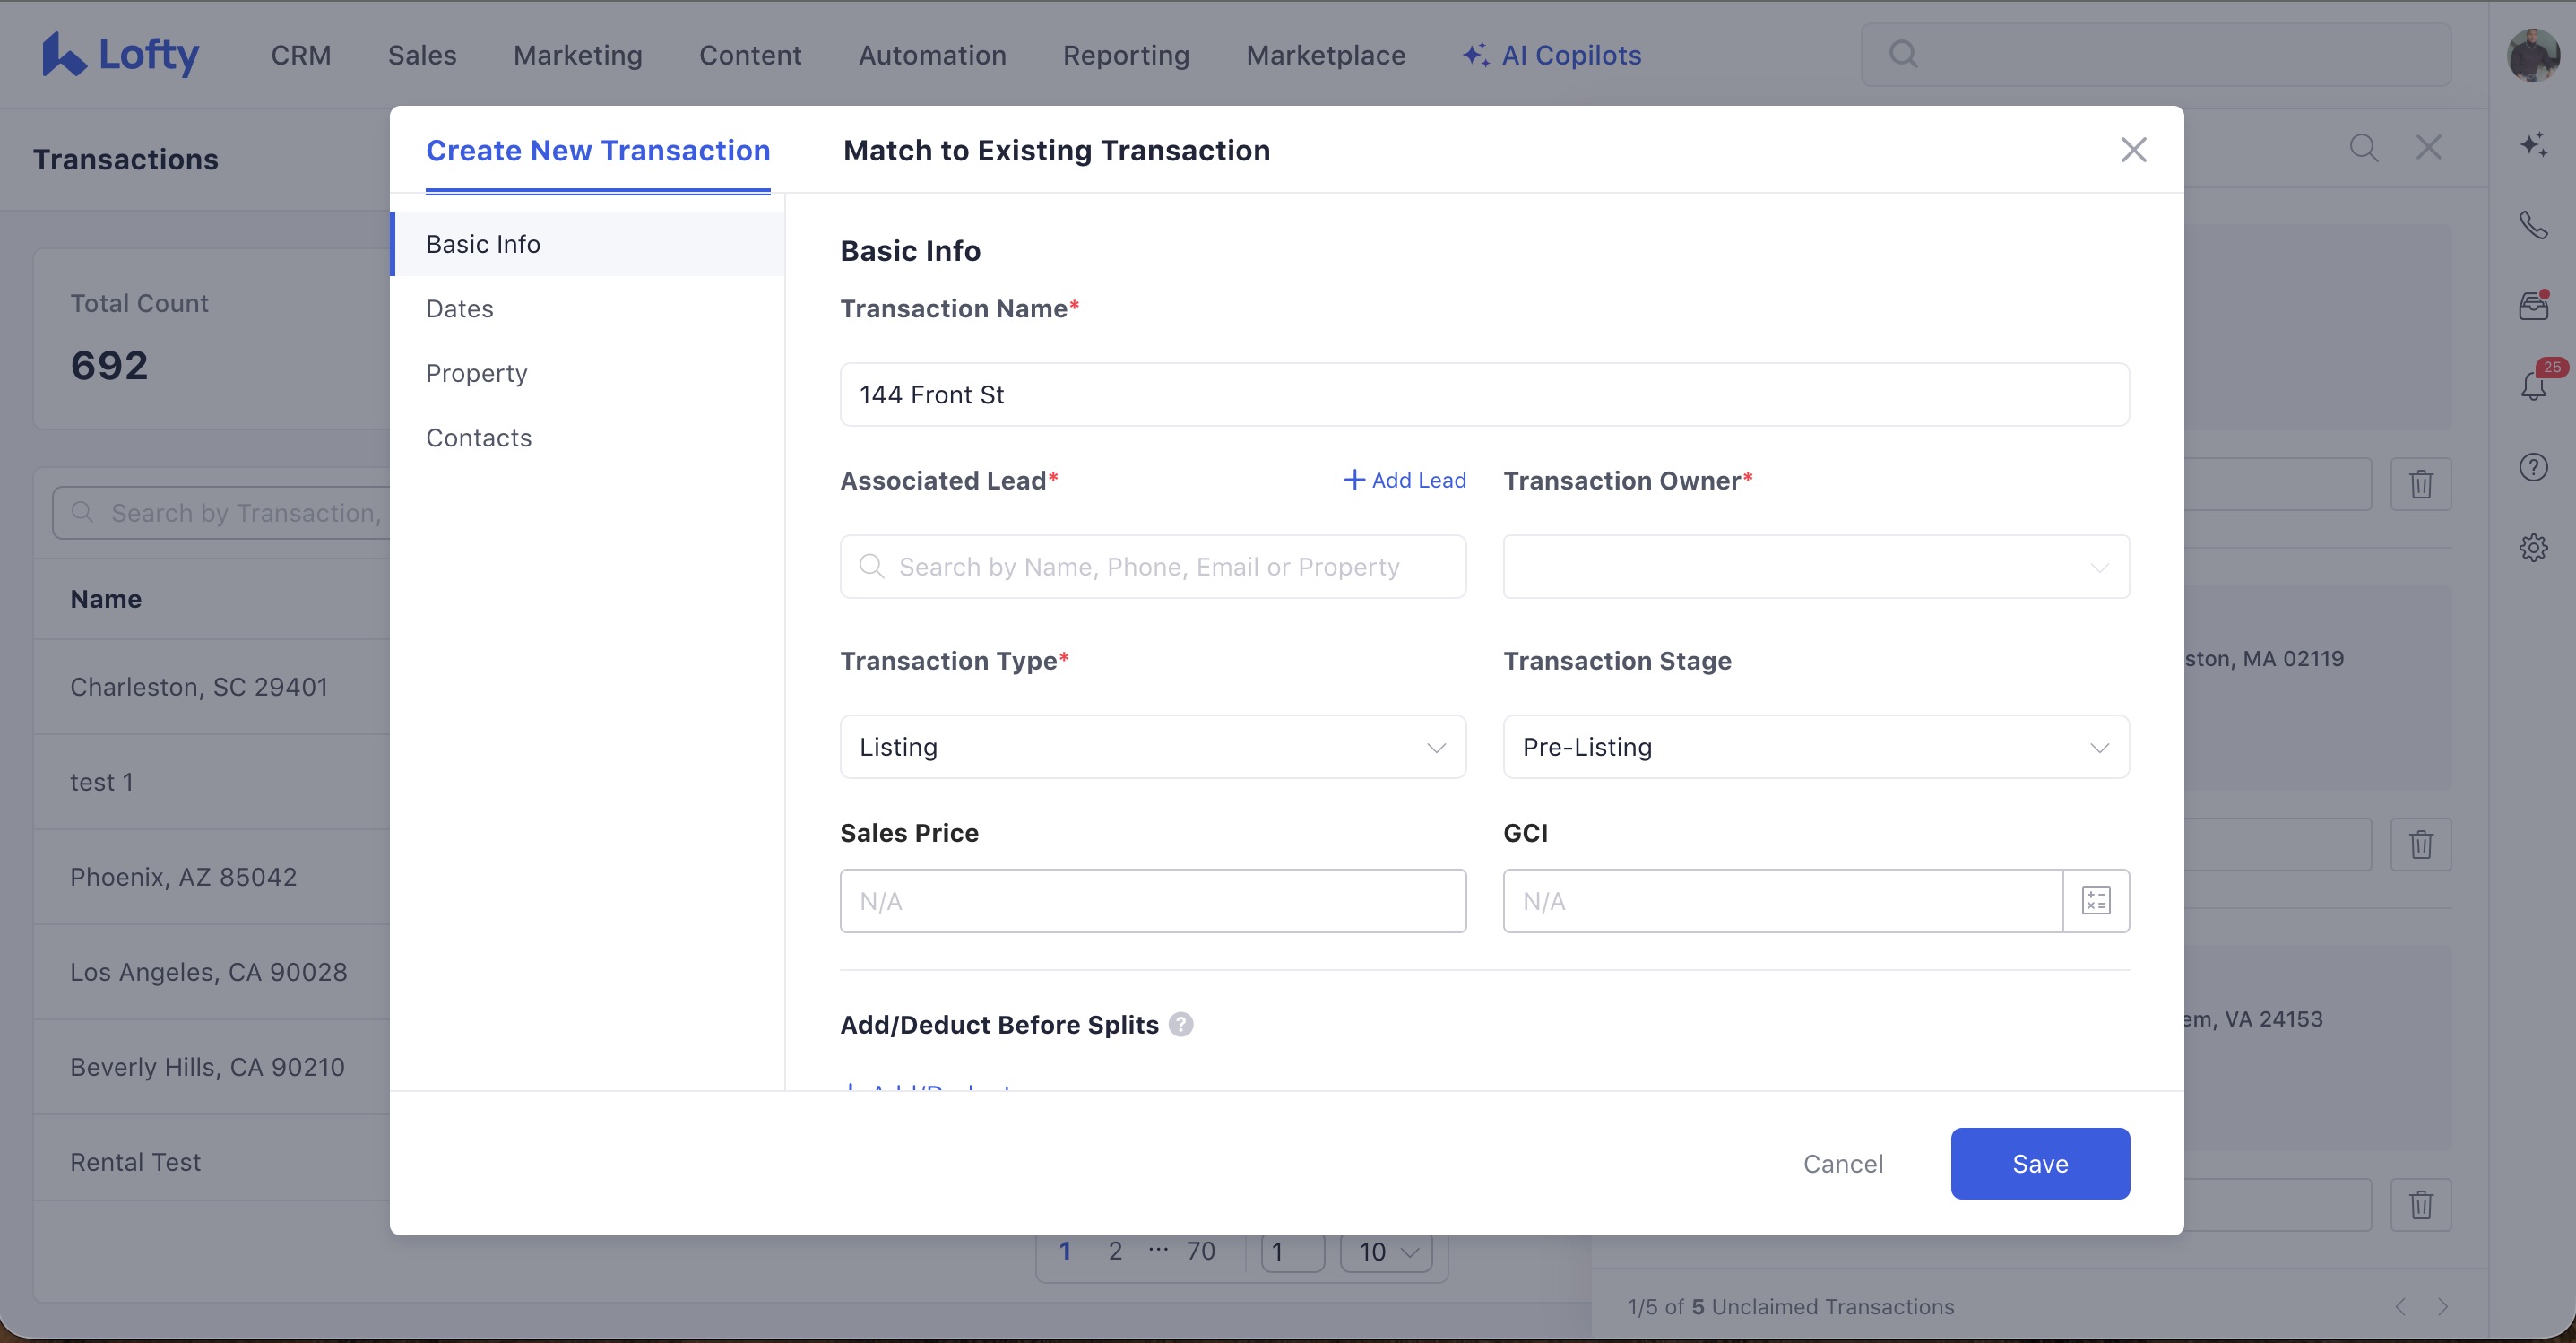Switch to Match to Existing Transaction tab
This screenshot has width=2576, height=1343.
(1056, 150)
